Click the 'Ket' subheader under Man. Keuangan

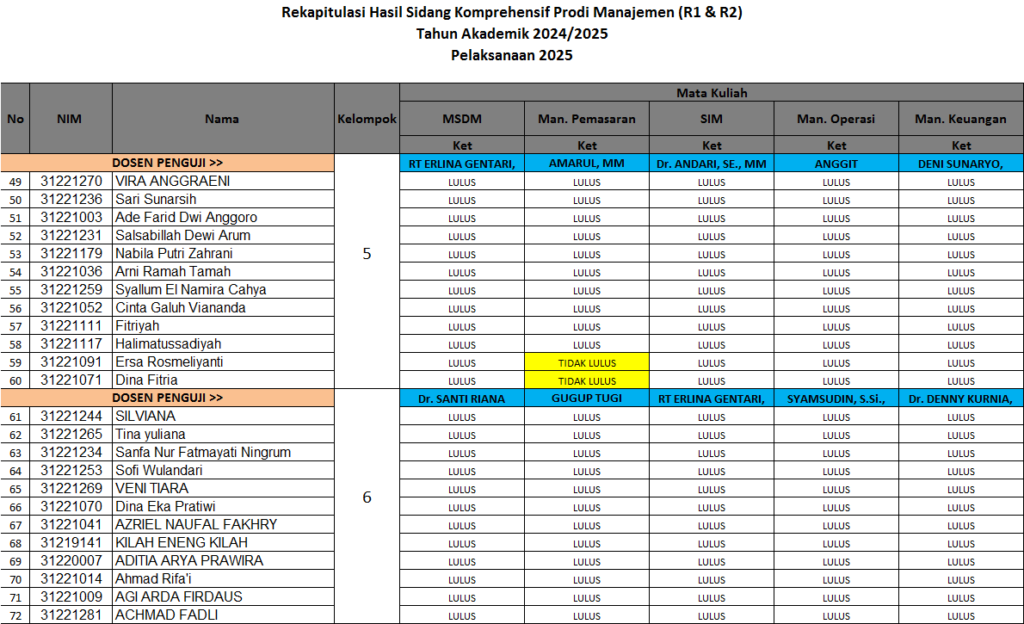pos(961,145)
